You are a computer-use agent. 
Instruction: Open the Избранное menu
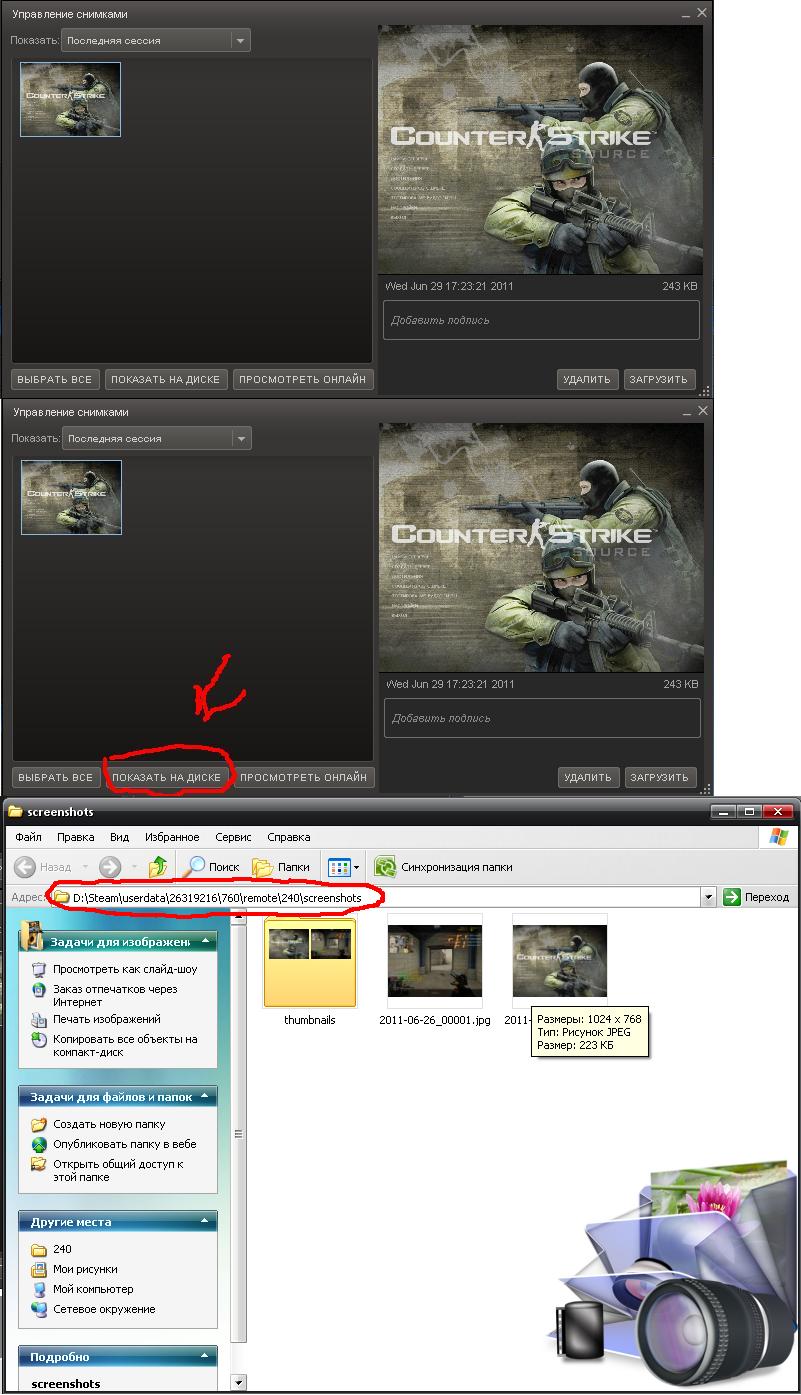[172, 837]
